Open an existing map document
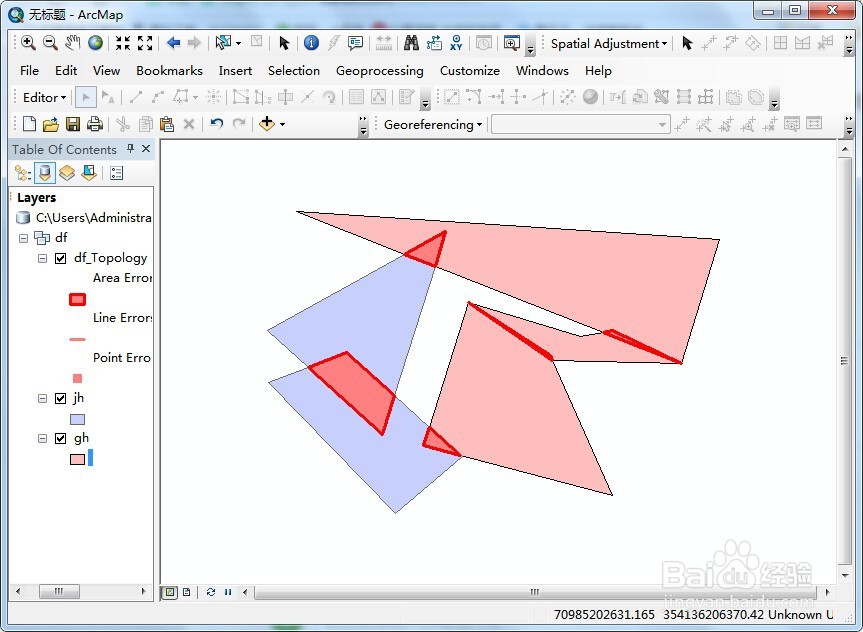The width and height of the screenshot is (863, 632). point(51,124)
